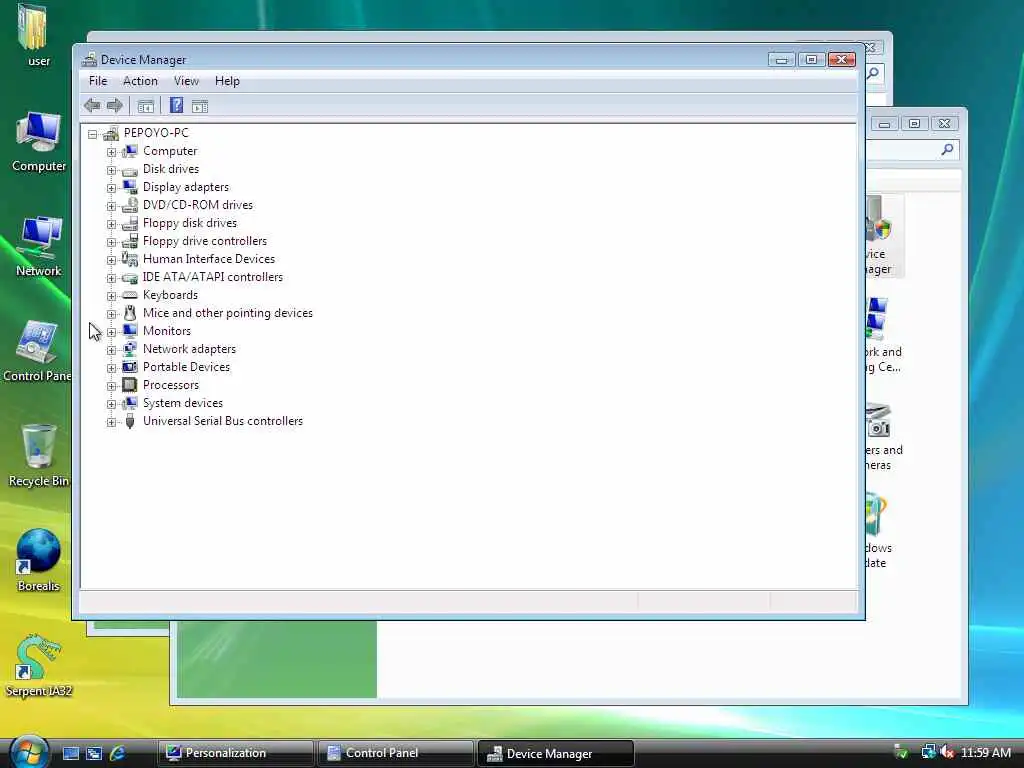This screenshot has height=768, width=1024.
Task: Select the Network desktop icon
Action: click(39, 246)
